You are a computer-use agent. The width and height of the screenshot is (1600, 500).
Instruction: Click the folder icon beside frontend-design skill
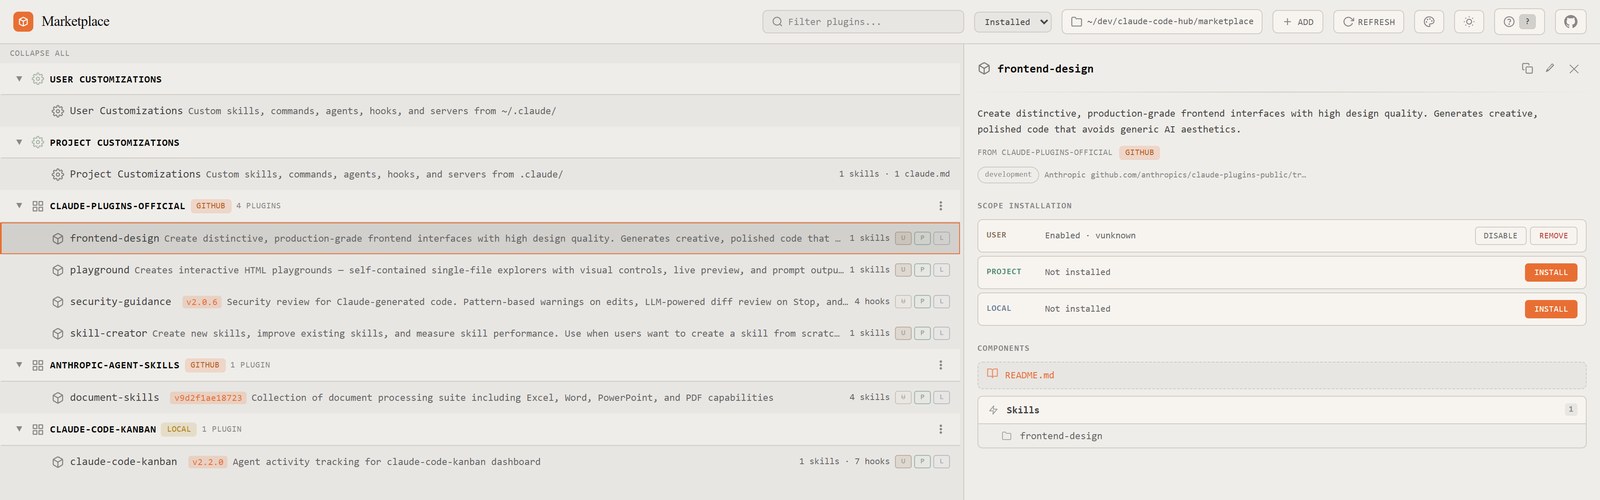click(x=1007, y=436)
